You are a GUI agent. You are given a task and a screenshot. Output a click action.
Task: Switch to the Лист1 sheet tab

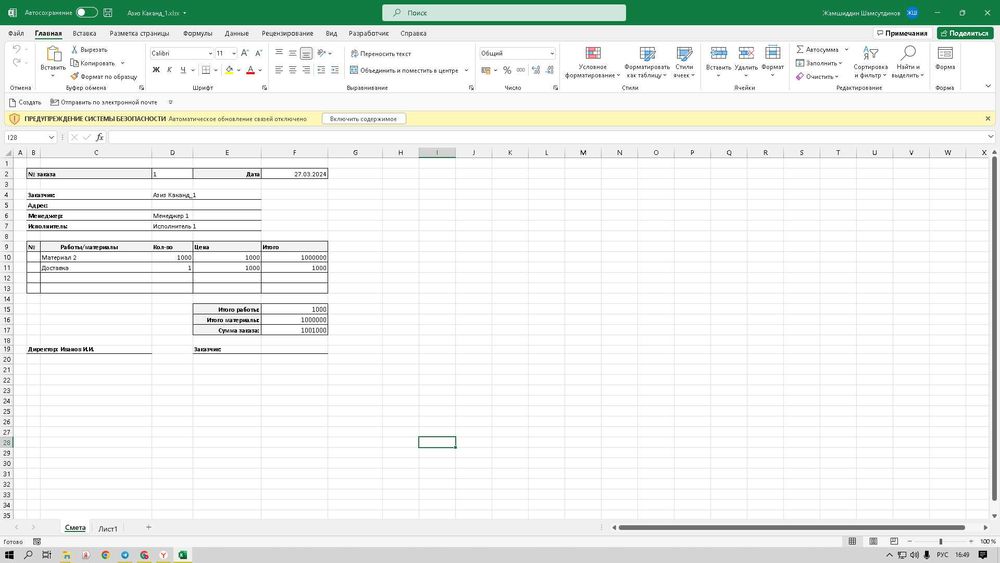click(x=108, y=529)
